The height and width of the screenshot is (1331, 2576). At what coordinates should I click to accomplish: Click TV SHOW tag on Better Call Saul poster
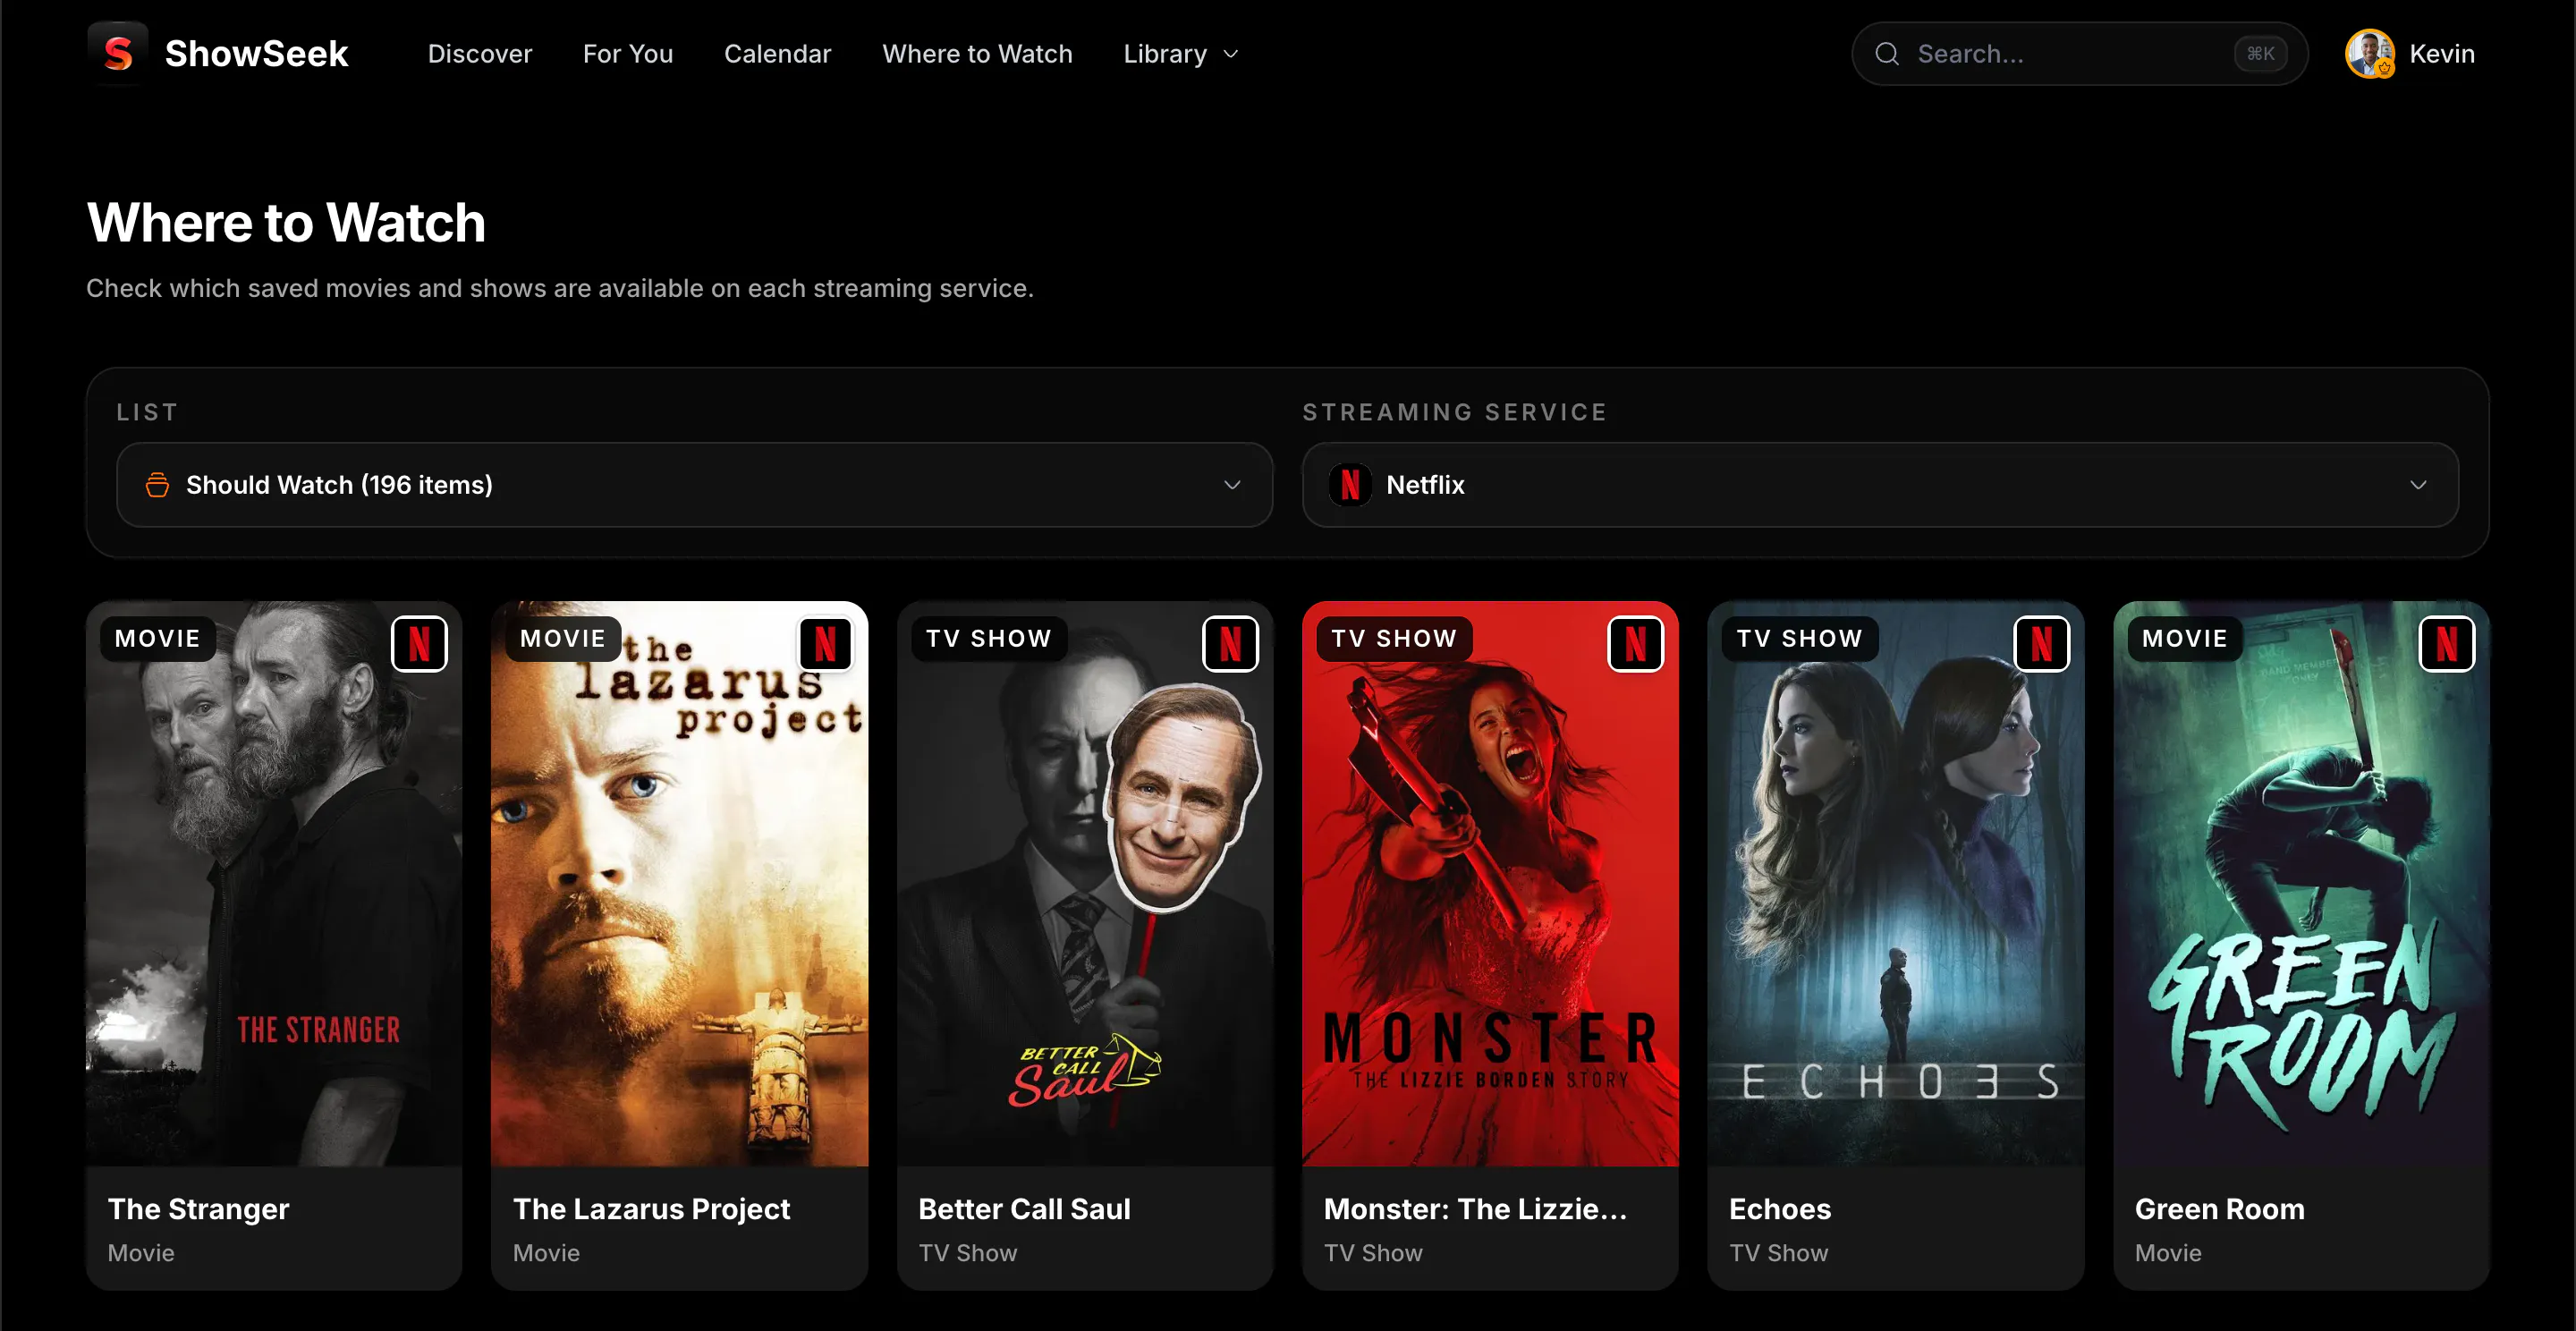click(x=989, y=639)
